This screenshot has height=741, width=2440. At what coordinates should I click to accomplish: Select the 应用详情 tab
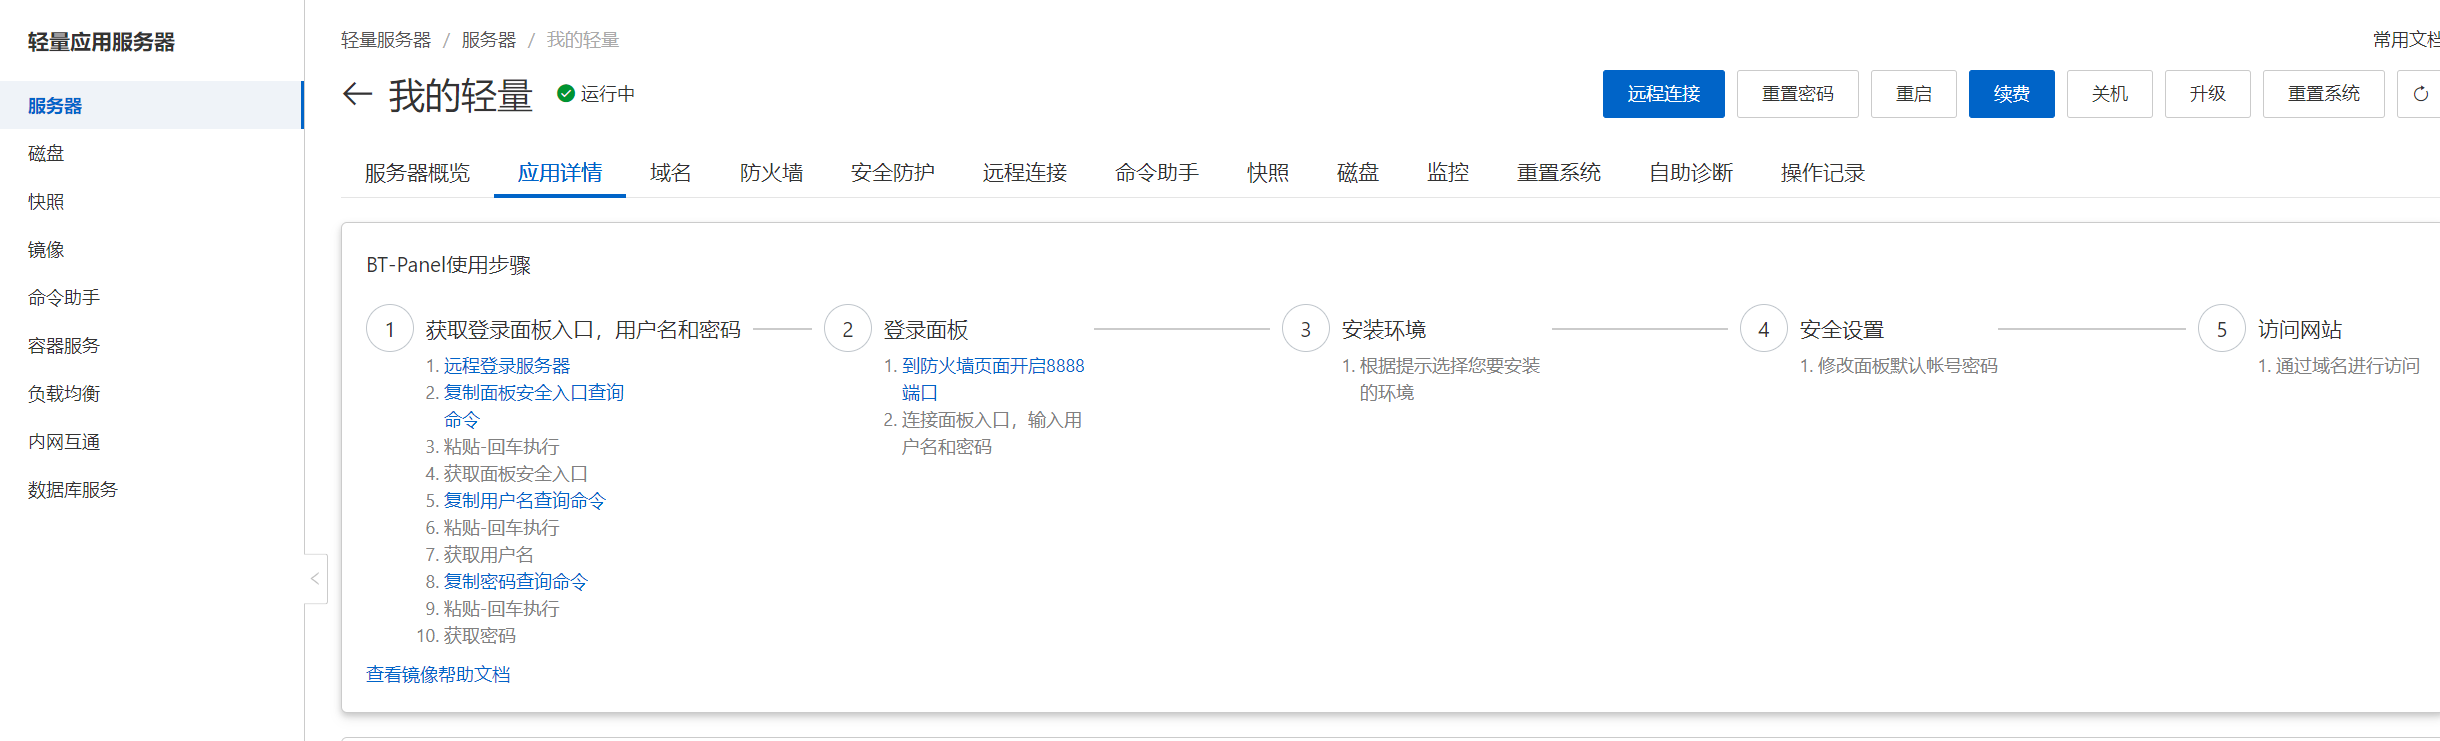tap(559, 173)
